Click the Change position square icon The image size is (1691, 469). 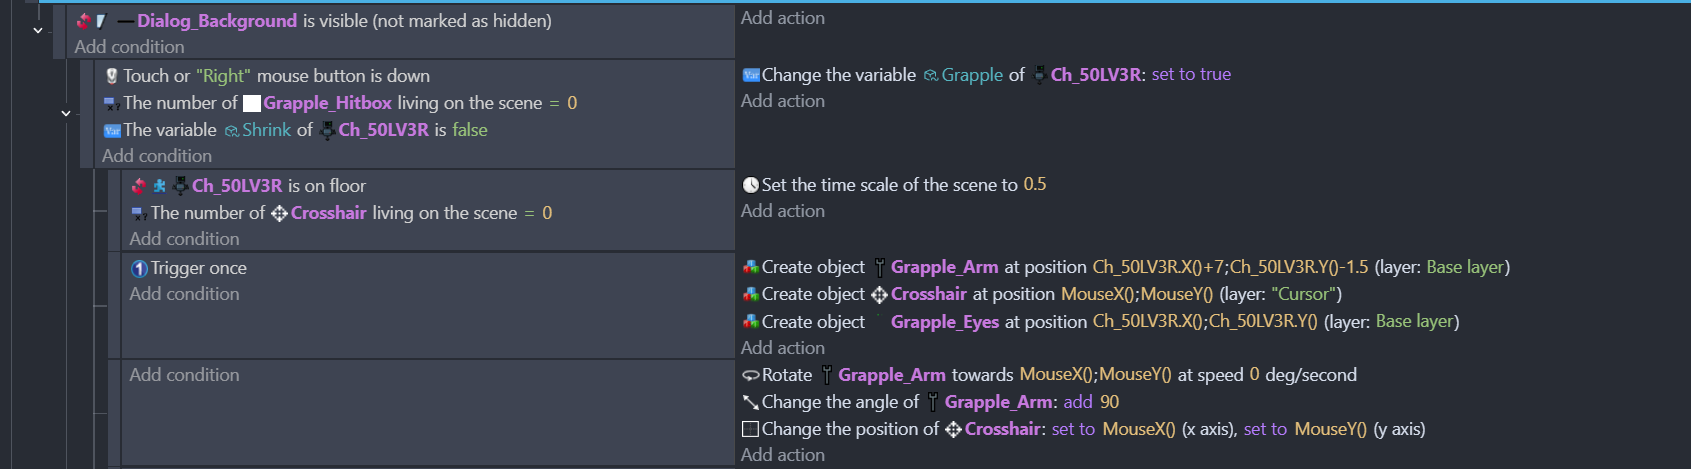click(x=751, y=429)
